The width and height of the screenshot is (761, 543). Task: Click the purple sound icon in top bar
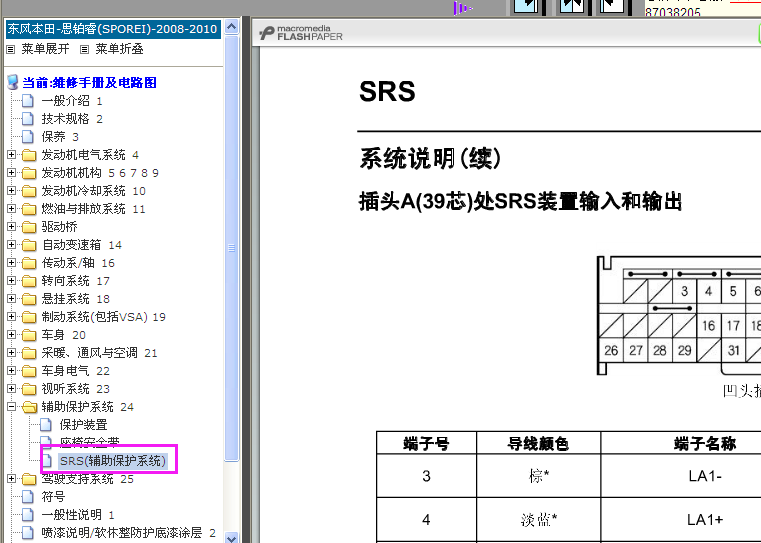pos(463,8)
